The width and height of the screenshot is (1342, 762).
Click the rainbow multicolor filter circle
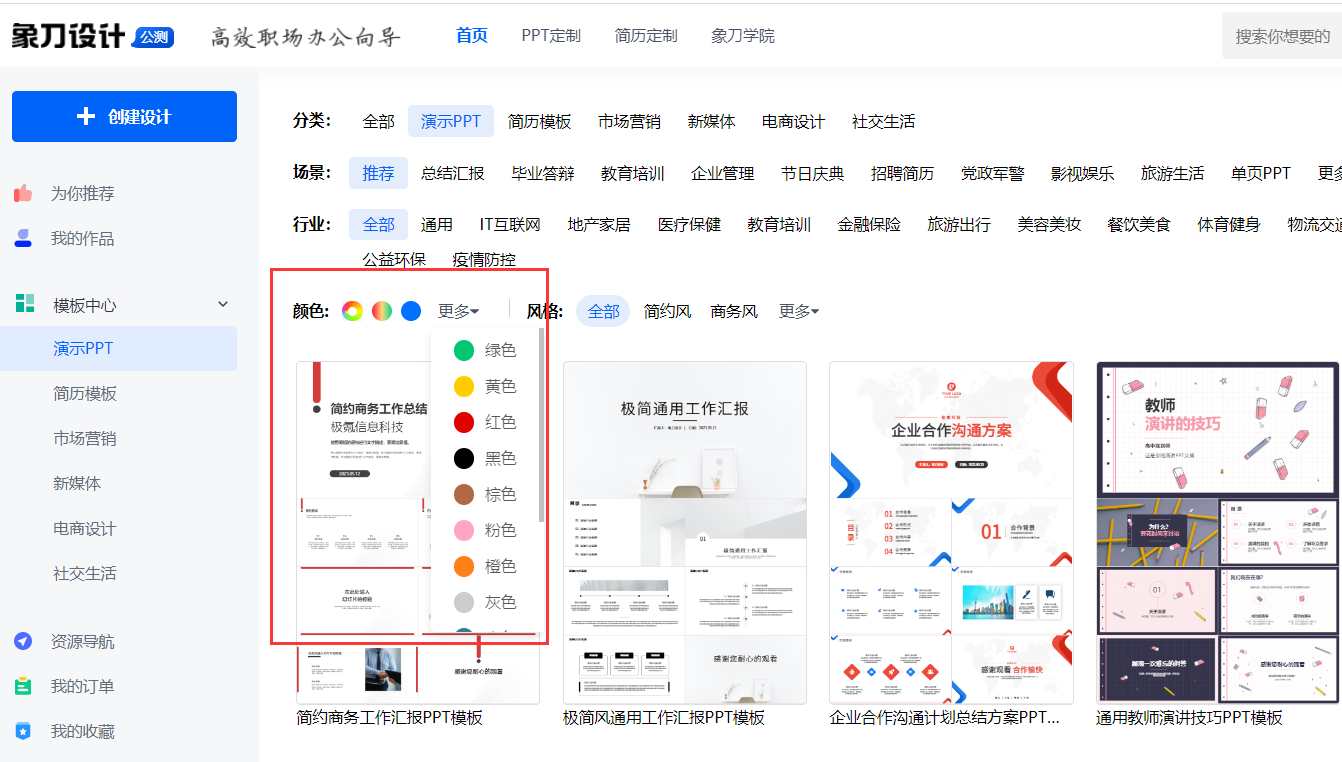[351, 311]
